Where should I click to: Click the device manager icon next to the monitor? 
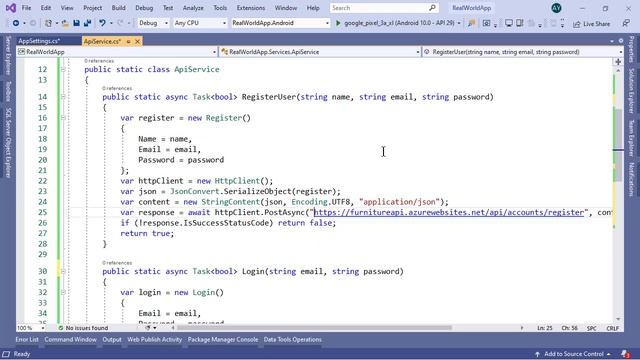point(520,23)
